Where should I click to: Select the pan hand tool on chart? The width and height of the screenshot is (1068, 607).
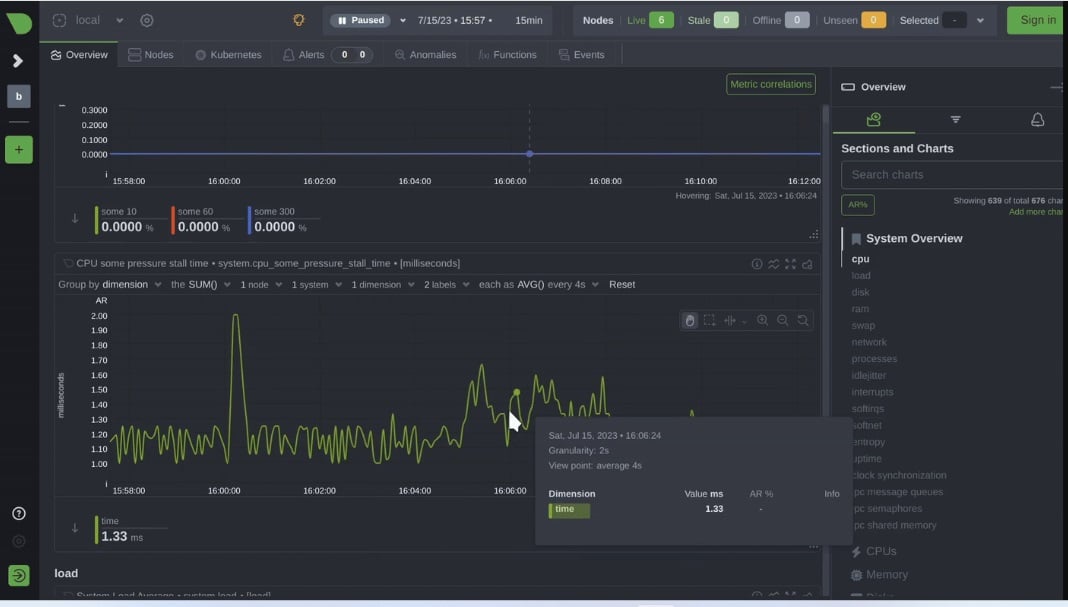pyautogui.click(x=690, y=321)
